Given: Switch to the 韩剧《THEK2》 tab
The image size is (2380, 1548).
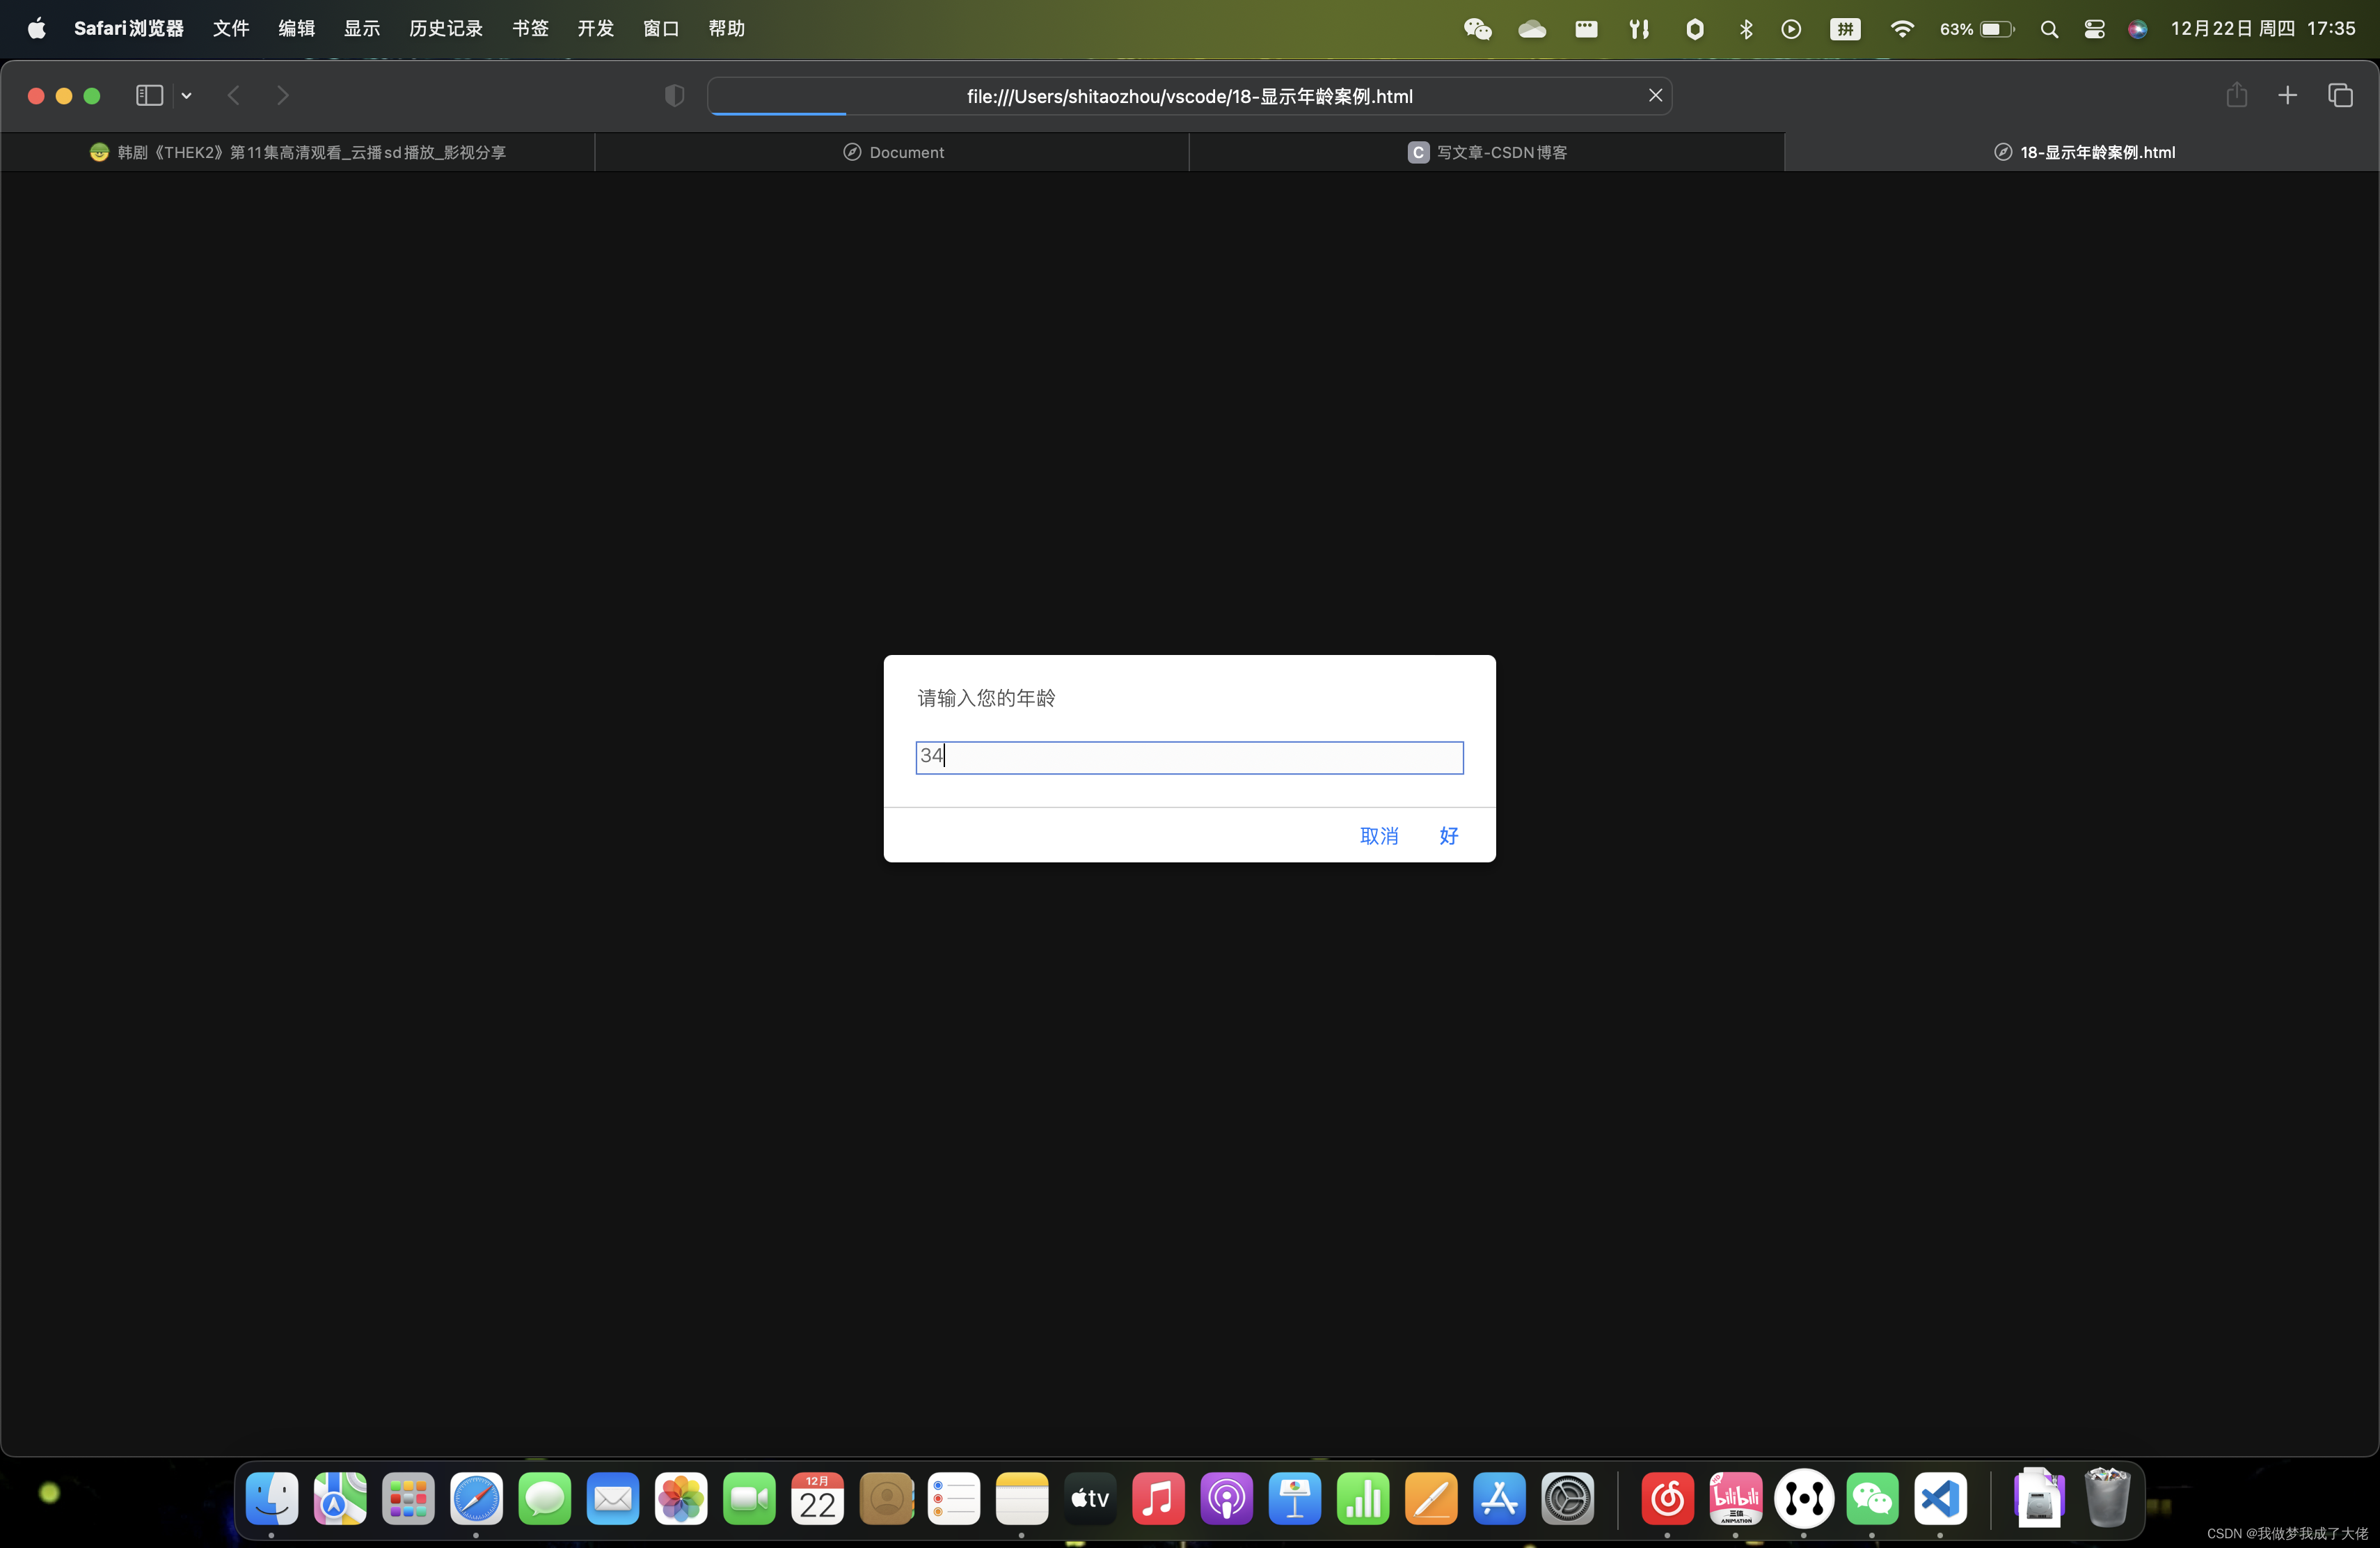Looking at the screenshot, I should (298, 152).
